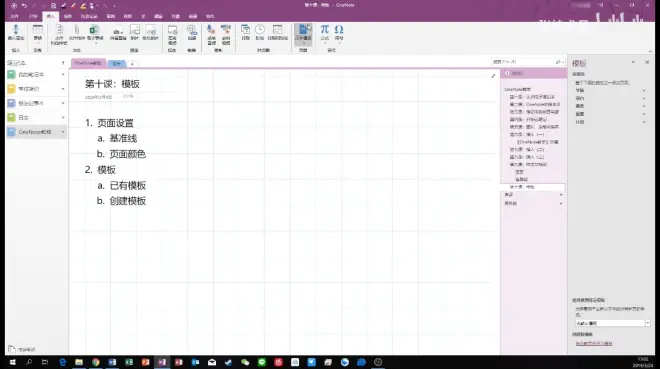The image size is (660, 369).
Task: Click the Page Templates ribbon button
Action: (303, 33)
